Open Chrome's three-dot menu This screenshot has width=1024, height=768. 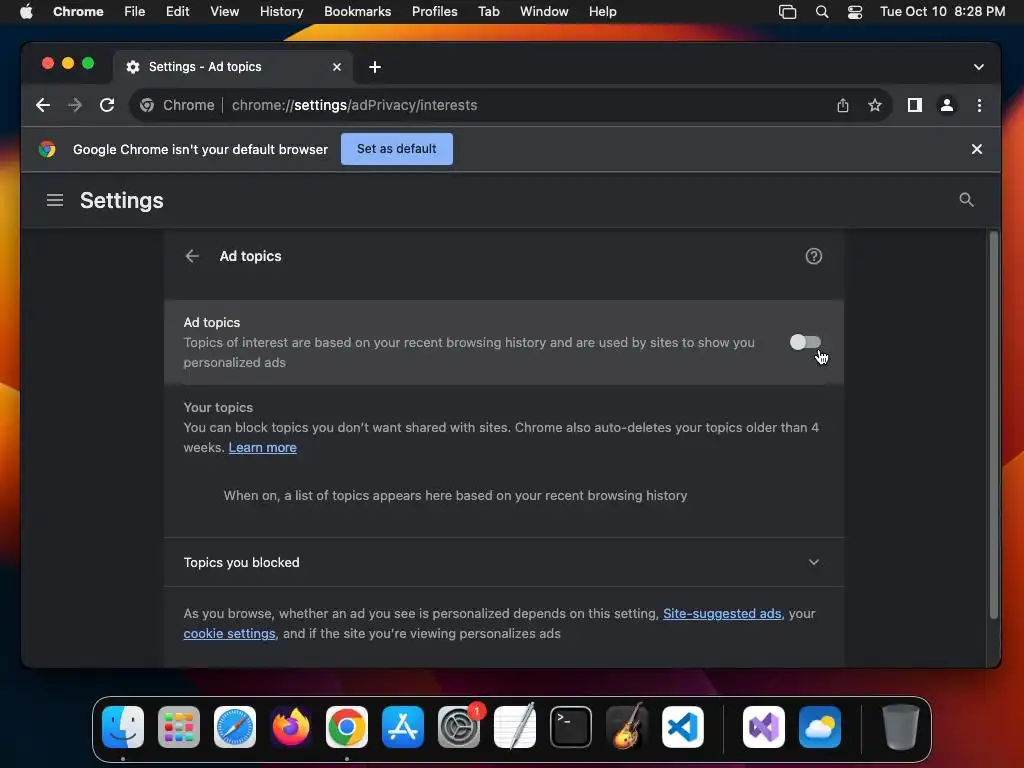979,105
